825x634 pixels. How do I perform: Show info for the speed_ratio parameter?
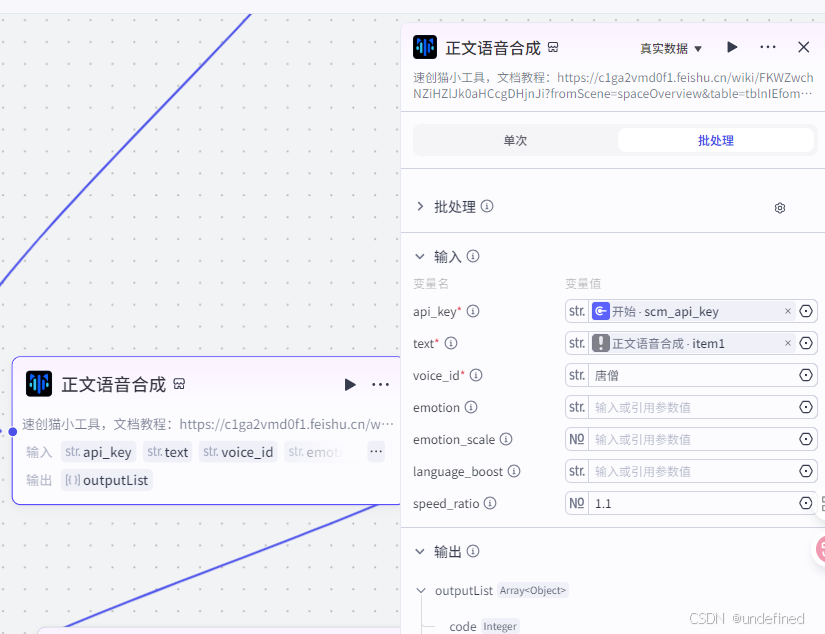coord(490,504)
